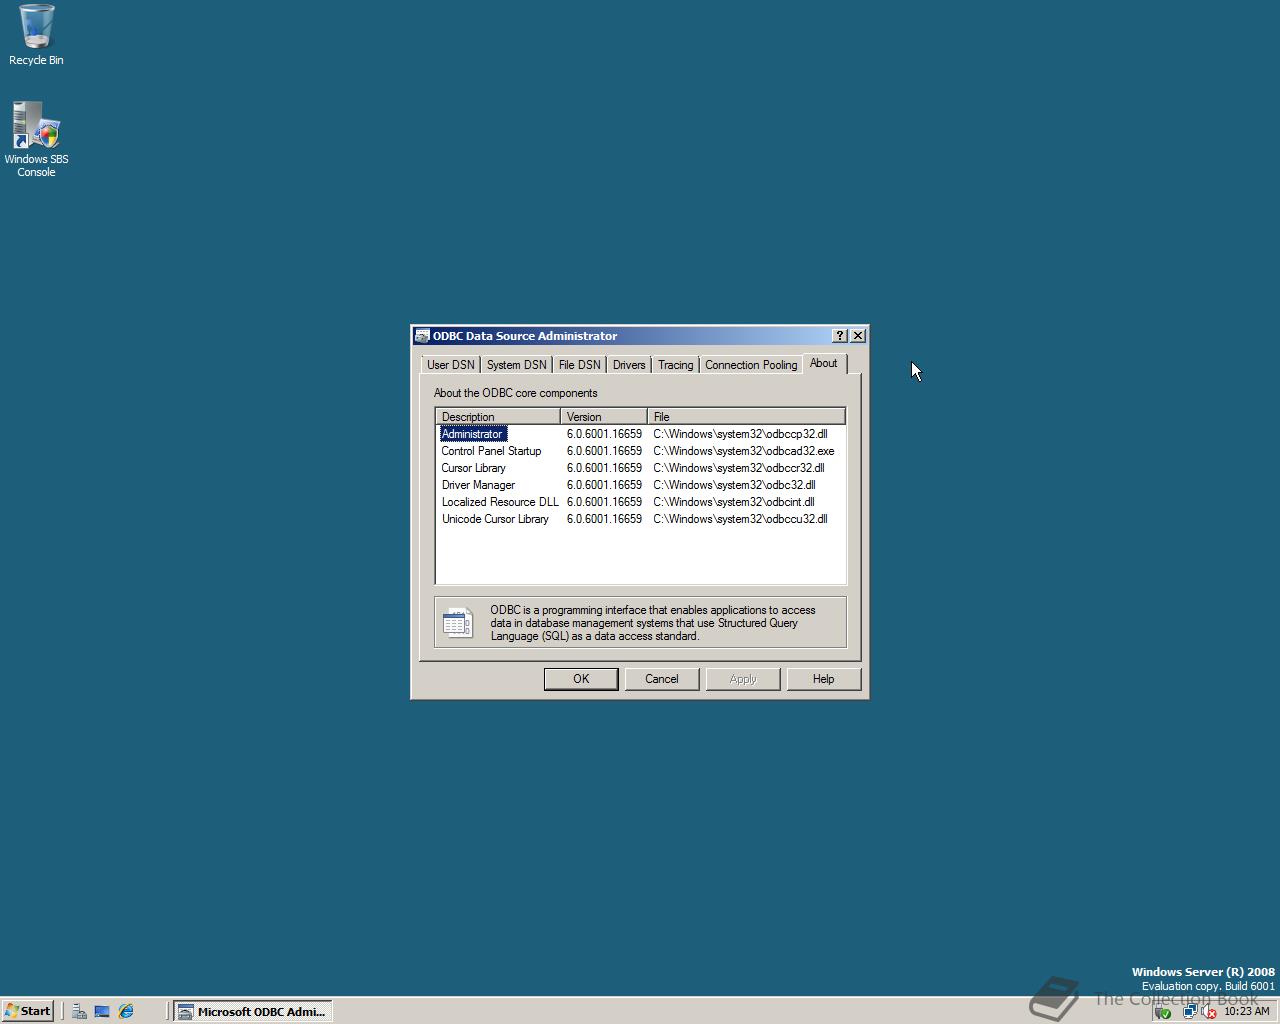The height and width of the screenshot is (1024, 1280).
Task: Close the ODBC Data Source Administrator dialog
Action: [858, 336]
